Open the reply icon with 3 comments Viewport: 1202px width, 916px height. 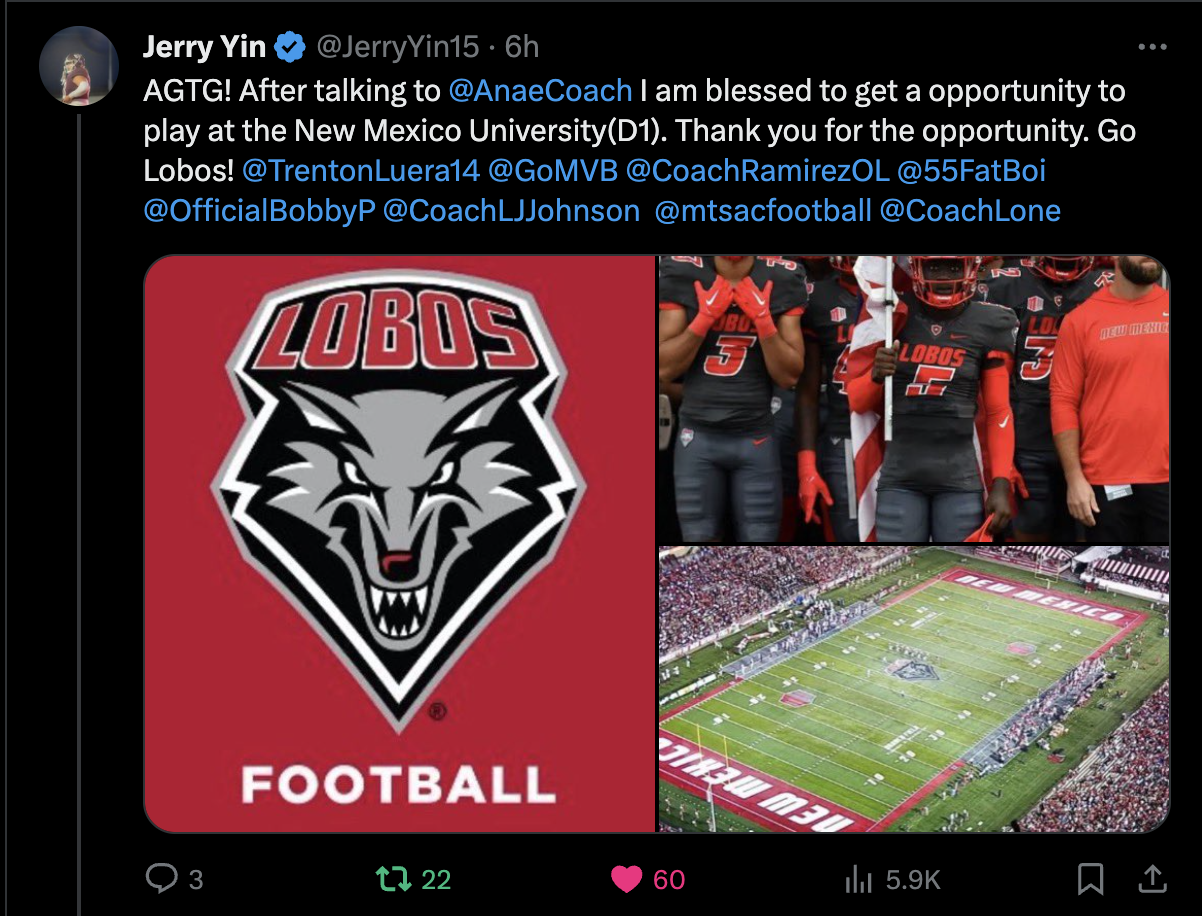point(161,878)
